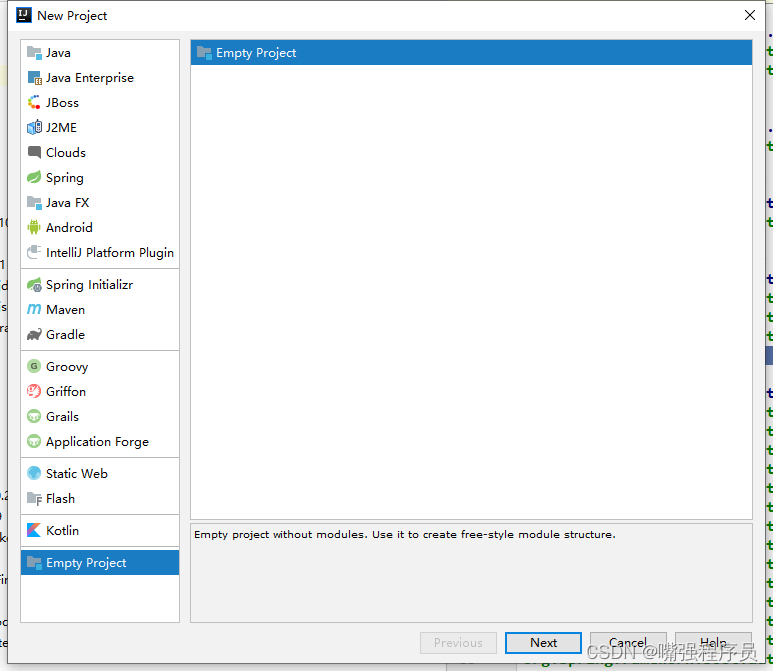Viewport: 773px width, 671px height.
Task: Select Application Forge entry
Action: [x=100, y=441]
